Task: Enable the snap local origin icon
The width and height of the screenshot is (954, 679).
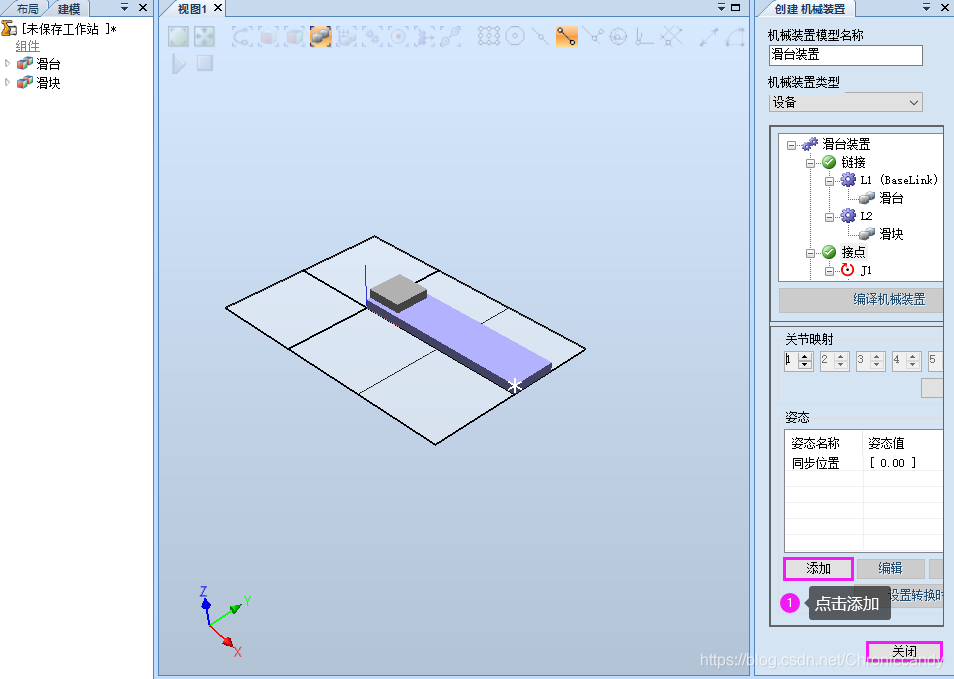Action: pyautogui.click(x=644, y=37)
